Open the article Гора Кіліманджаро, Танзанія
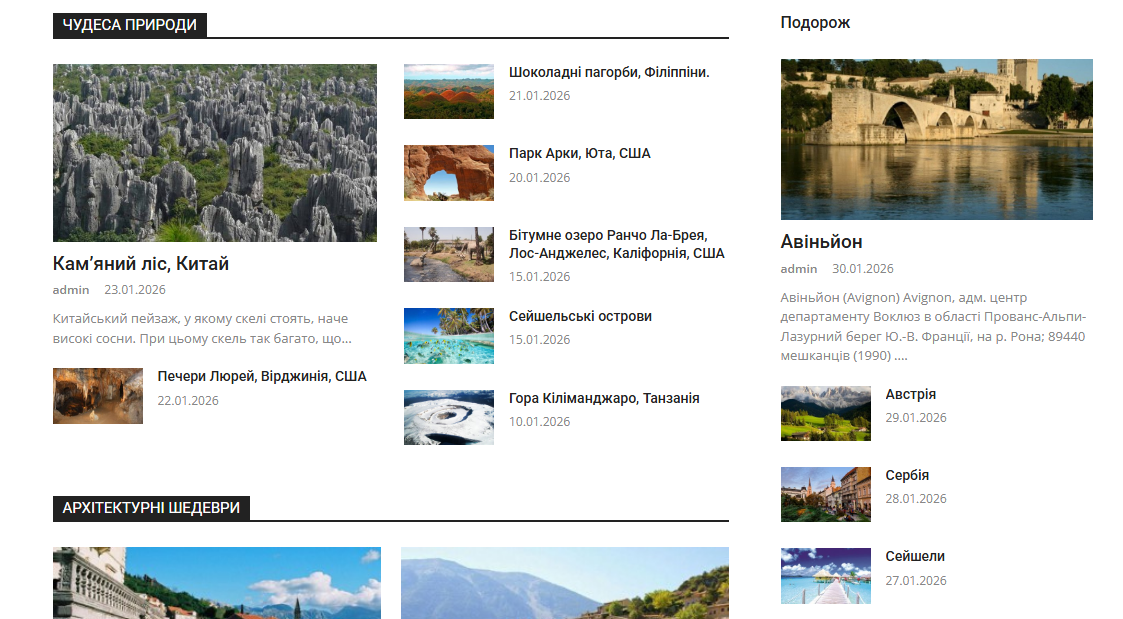Image resolution: width=1123 pixels, height=619 pixels. pos(604,398)
